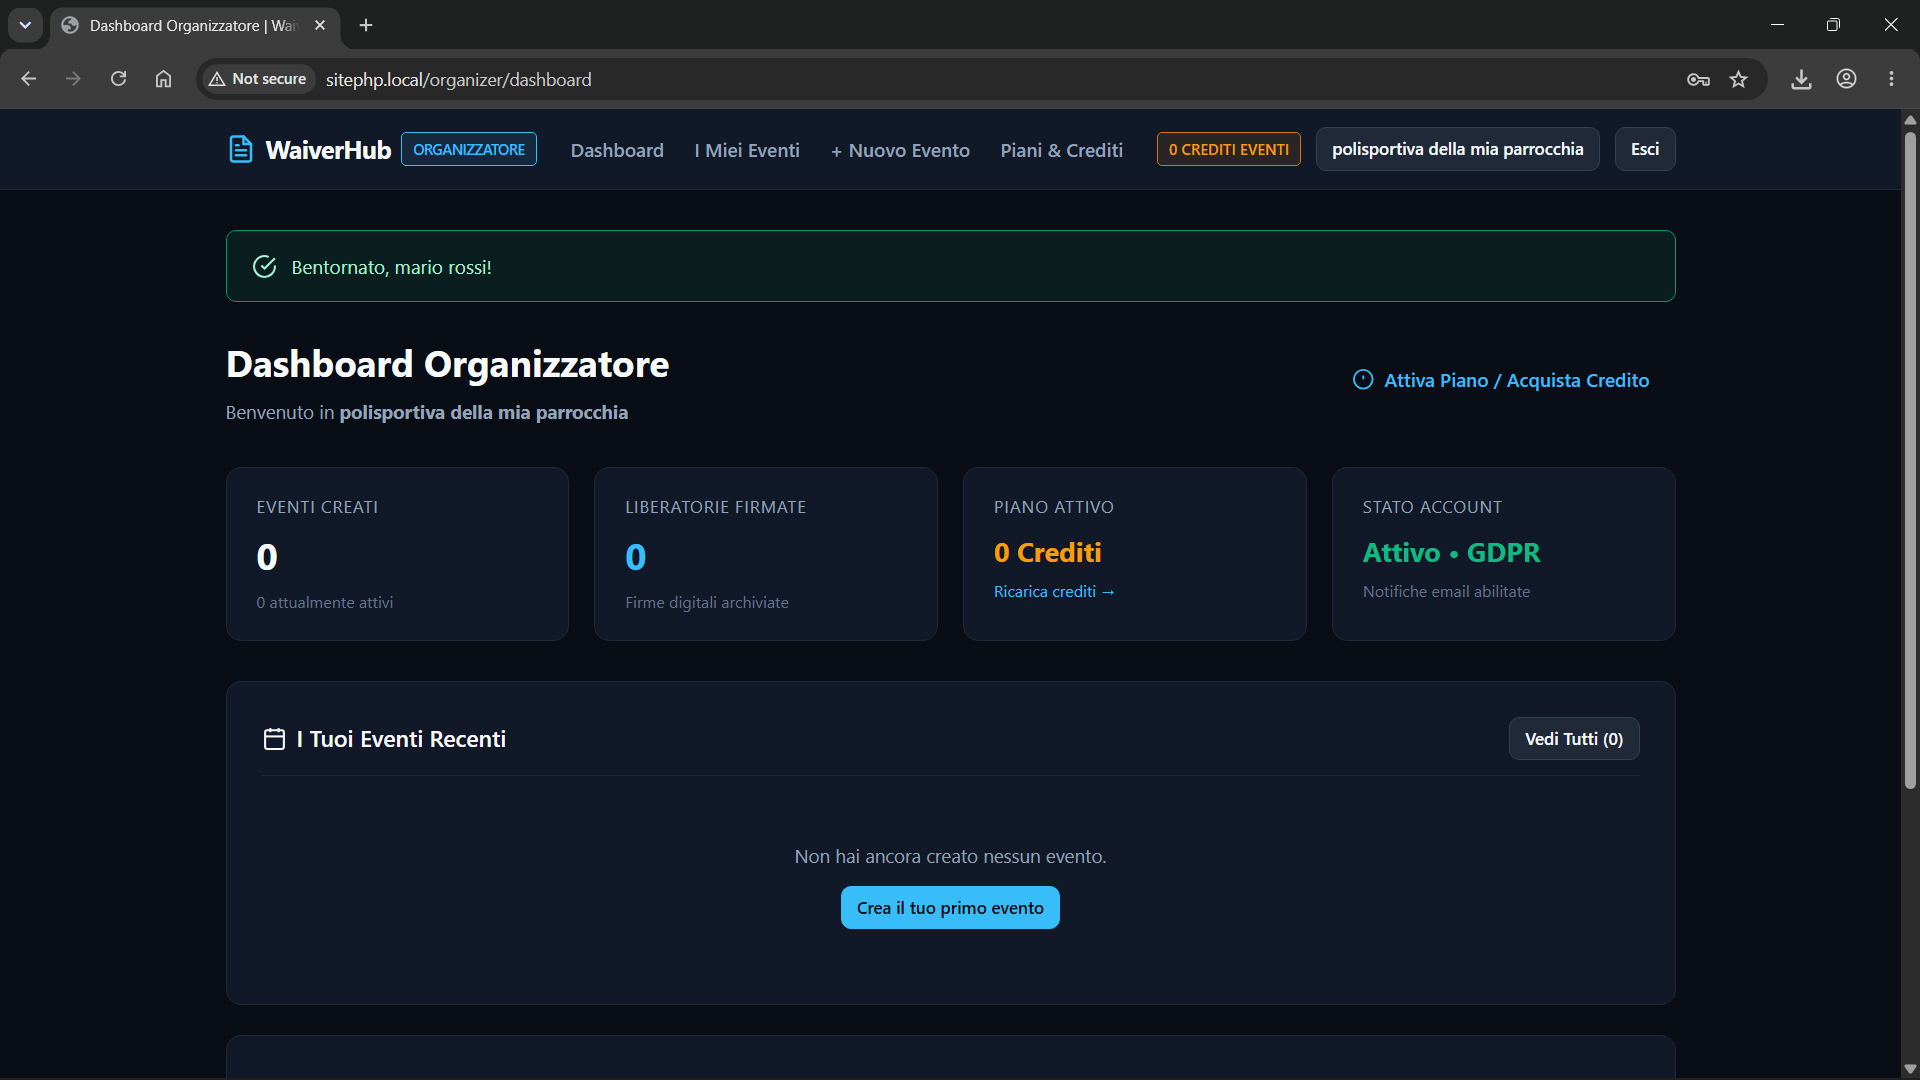Bookmark this page with the star icon

tap(1739, 79)
